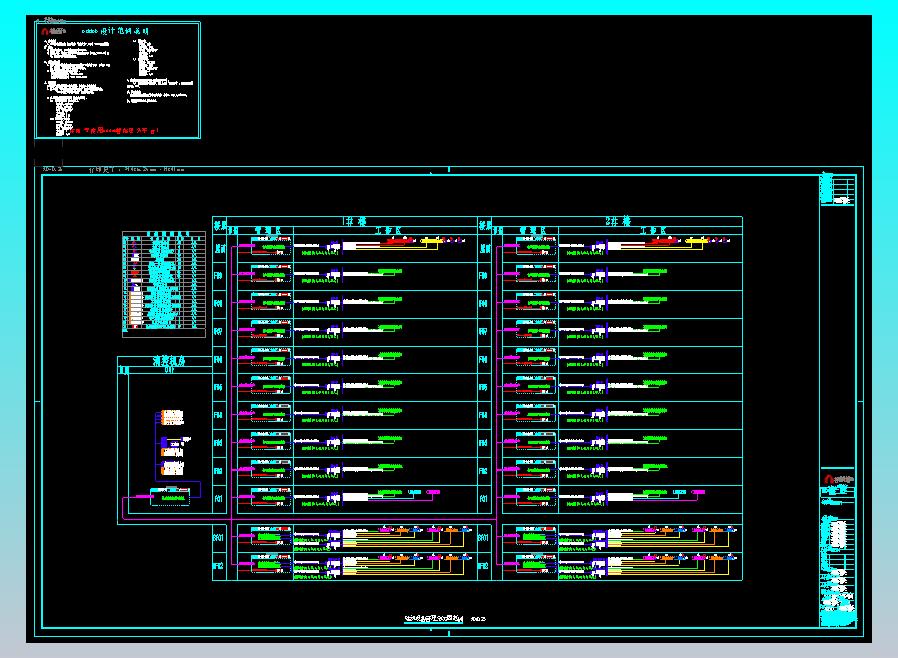Select the legend table beside 1#楼
898x658 pixels.
click(164, 284)
